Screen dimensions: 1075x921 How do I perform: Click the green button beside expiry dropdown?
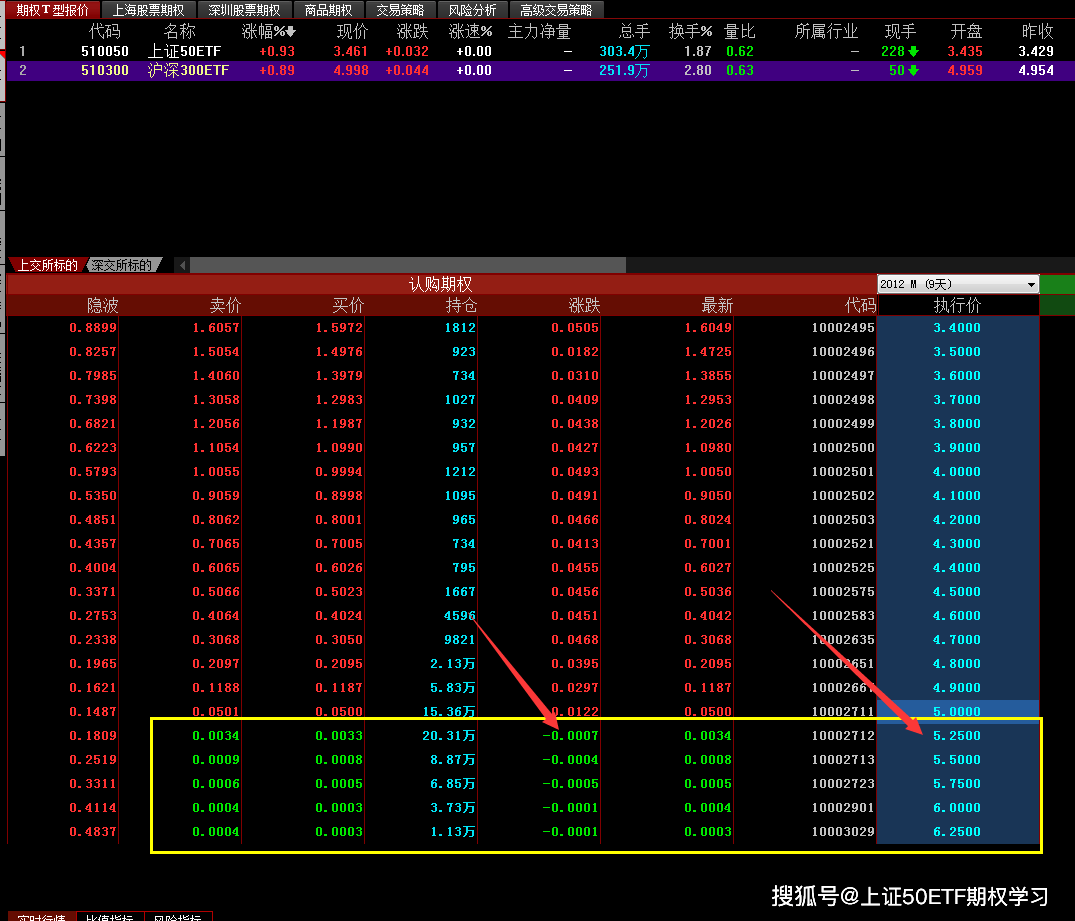[1057, 284]
